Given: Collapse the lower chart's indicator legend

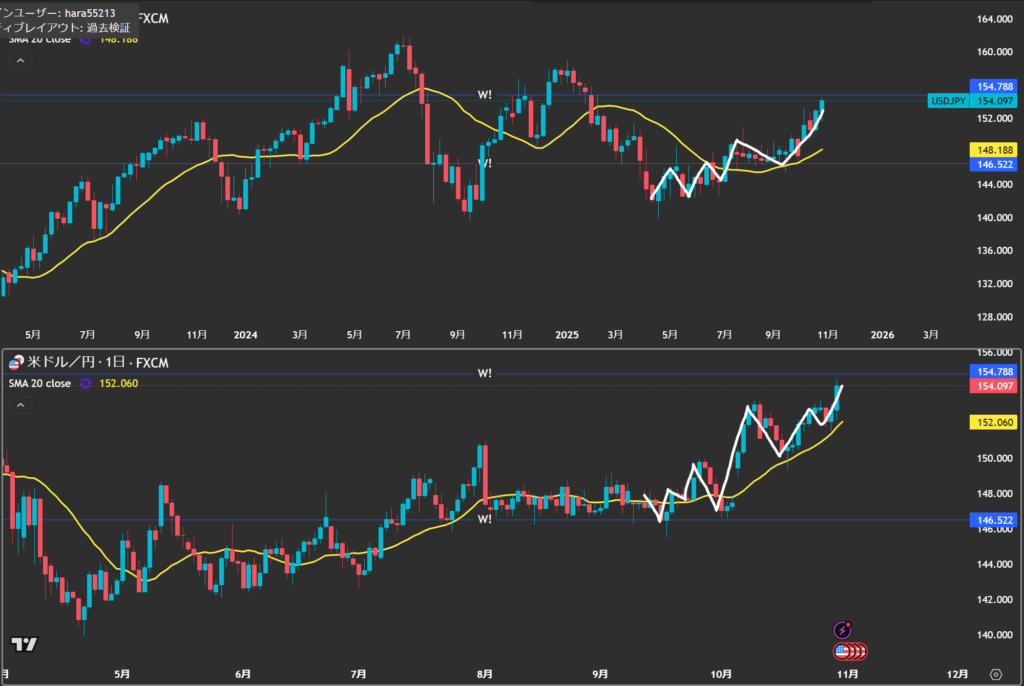Looking at the screenshot, I should point(19,406).
